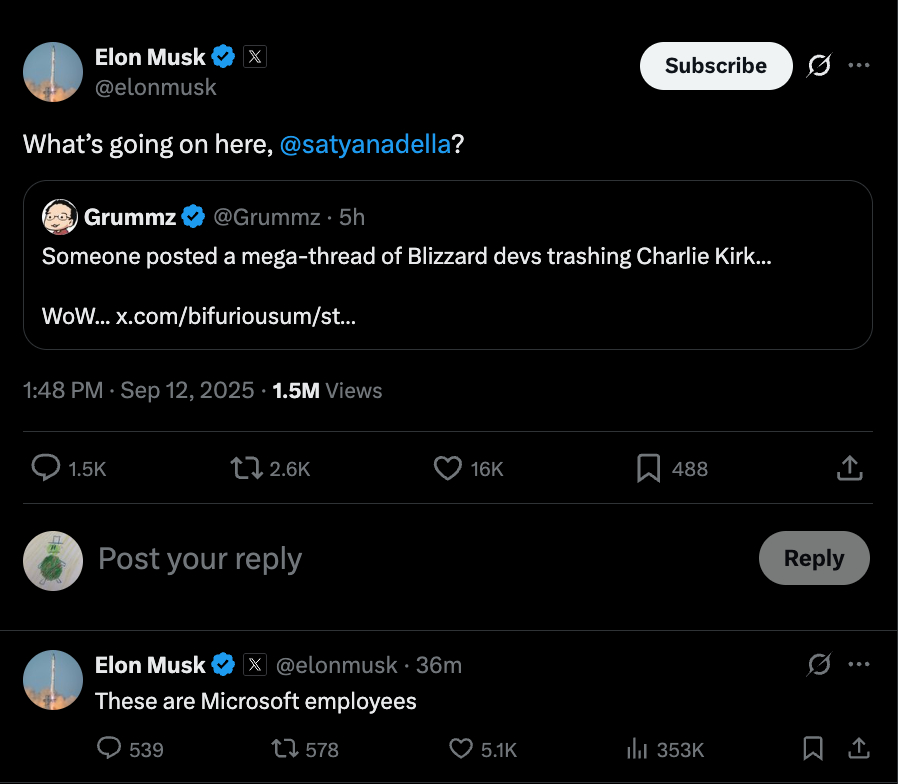898x784 pixels.
Task: Like the main post with heart icon
Action: click(447, 468)
